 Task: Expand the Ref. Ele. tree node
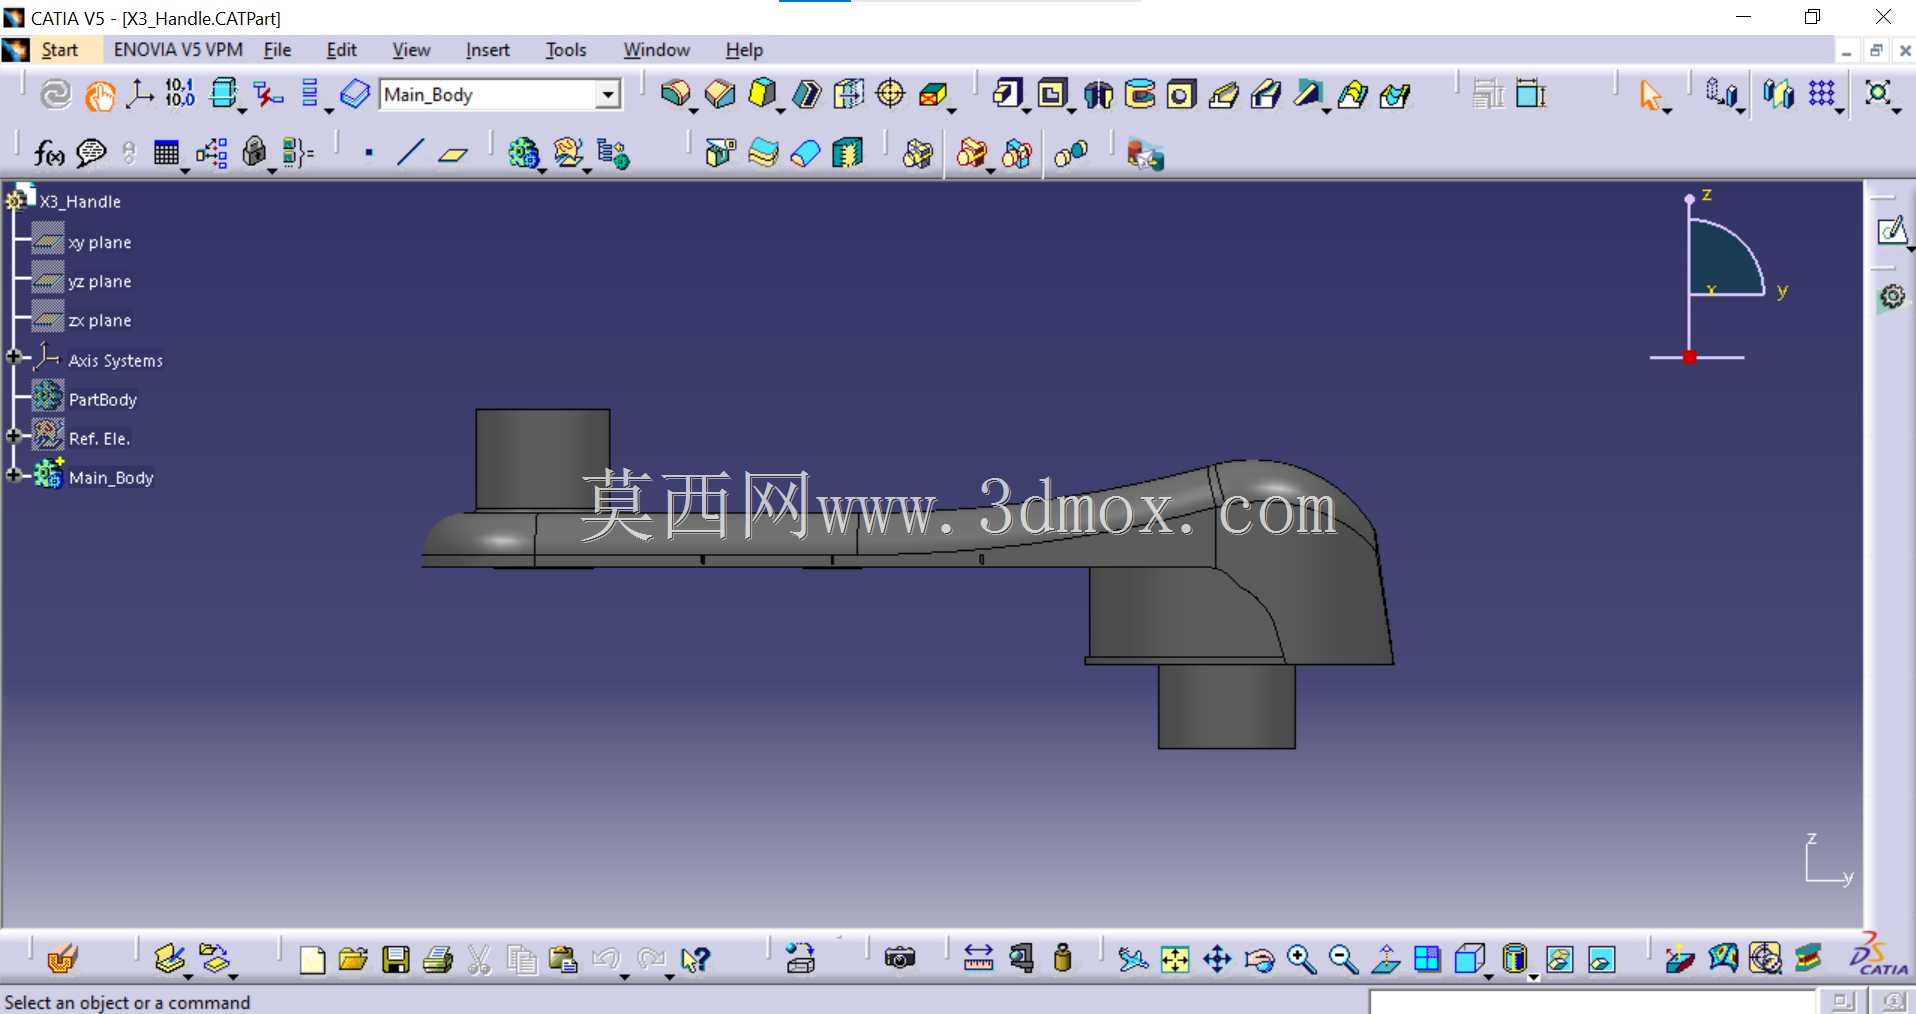13,436
